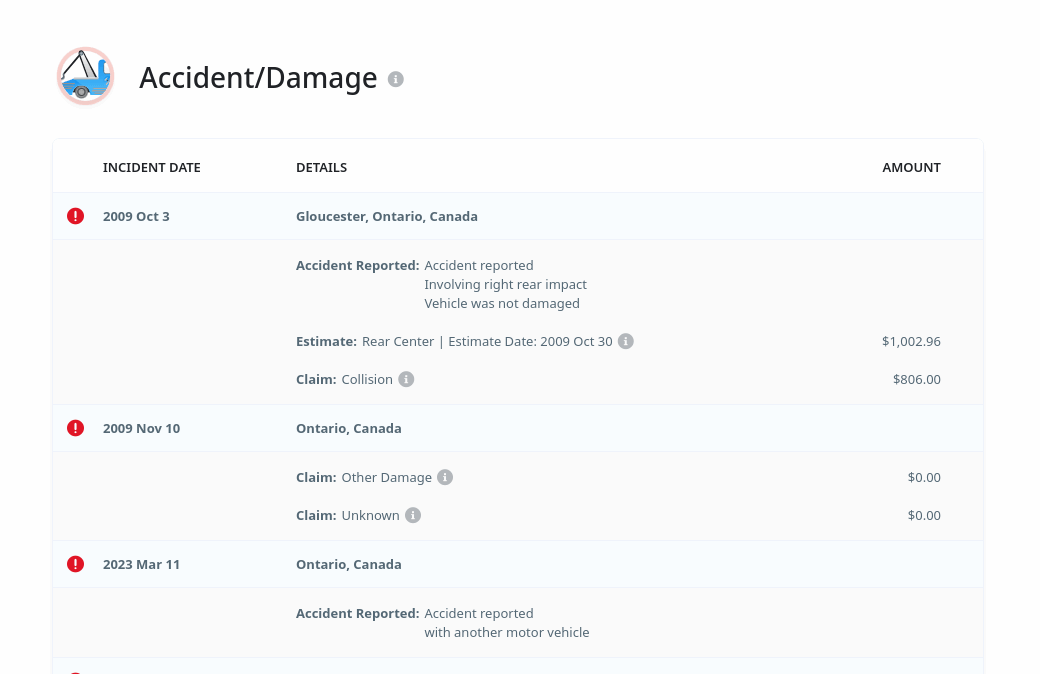Open info icon beside the Unknown claim
This screenshot has height=674, width=1040.
pyautogui.click(x=413, y=515)
